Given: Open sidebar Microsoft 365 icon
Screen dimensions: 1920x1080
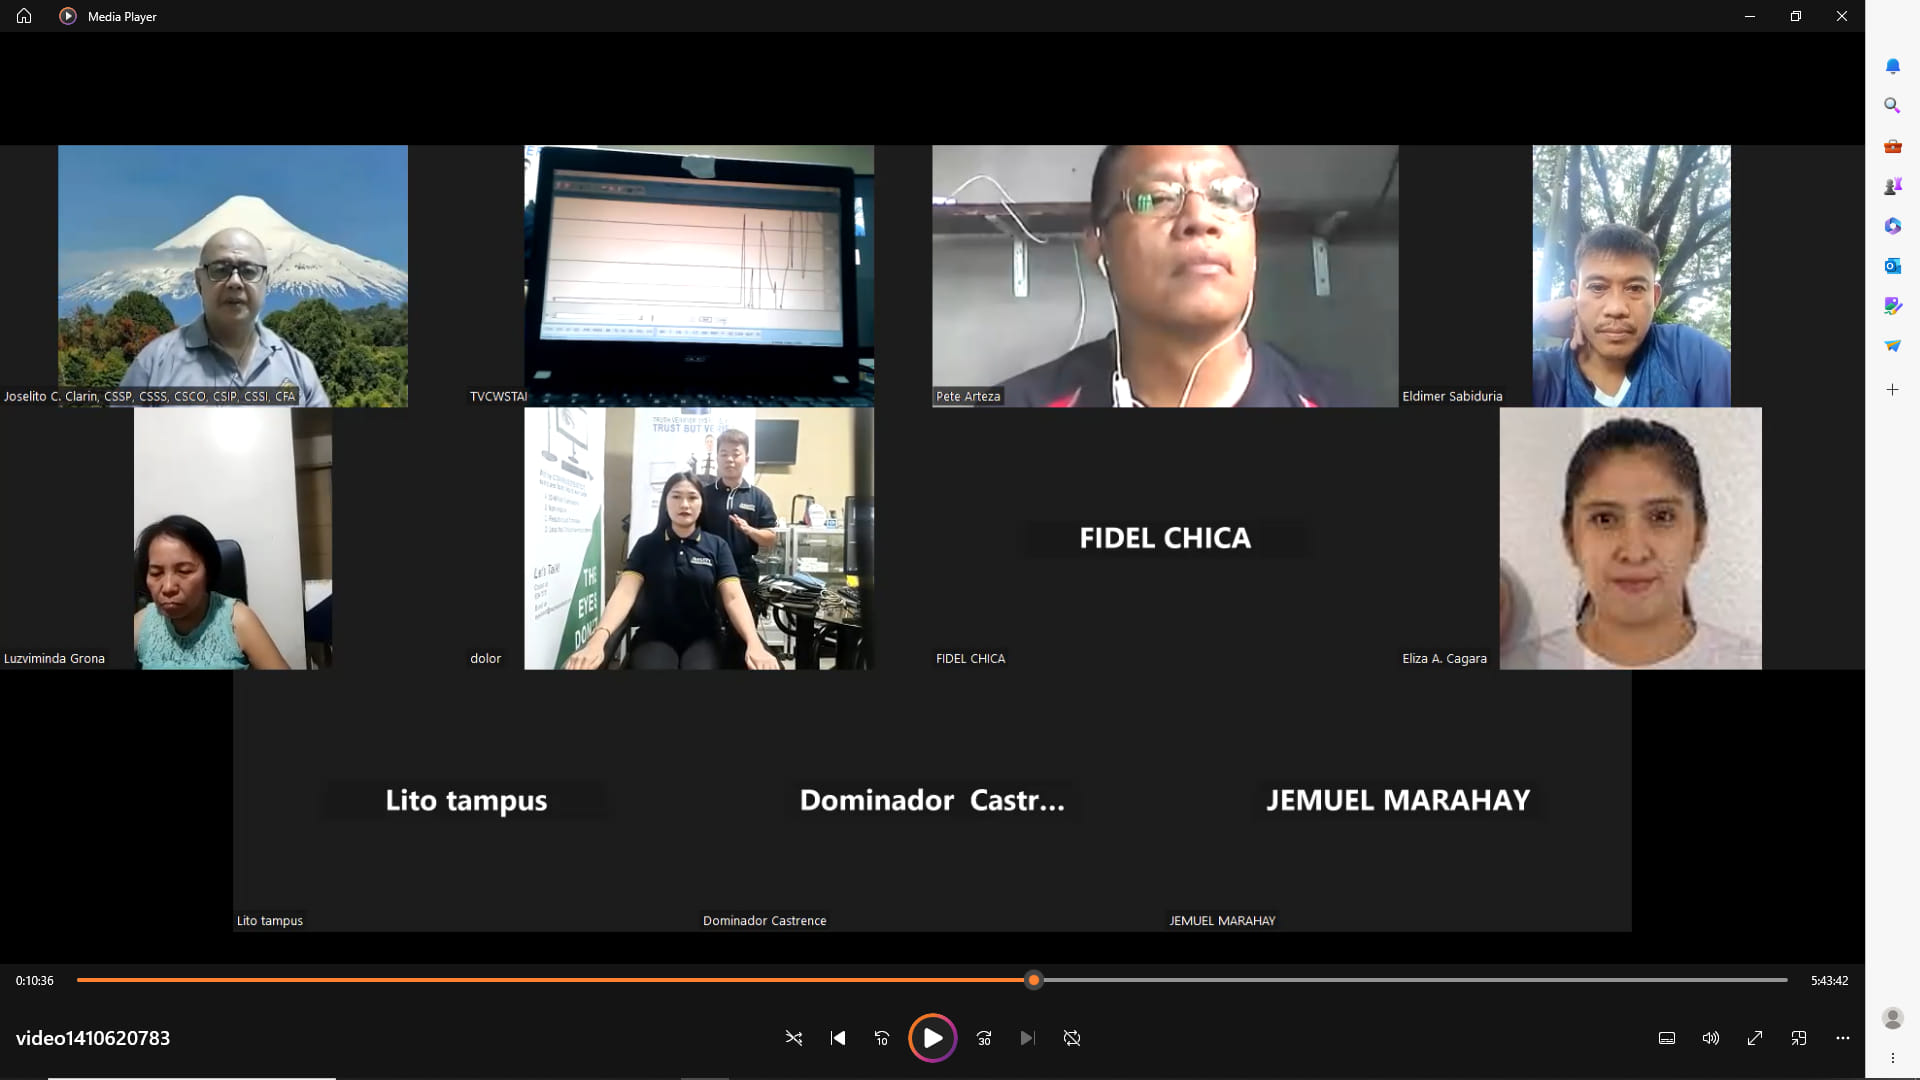Looking at the screenshot, I should pyautogui.click(x=1893, y=226).
